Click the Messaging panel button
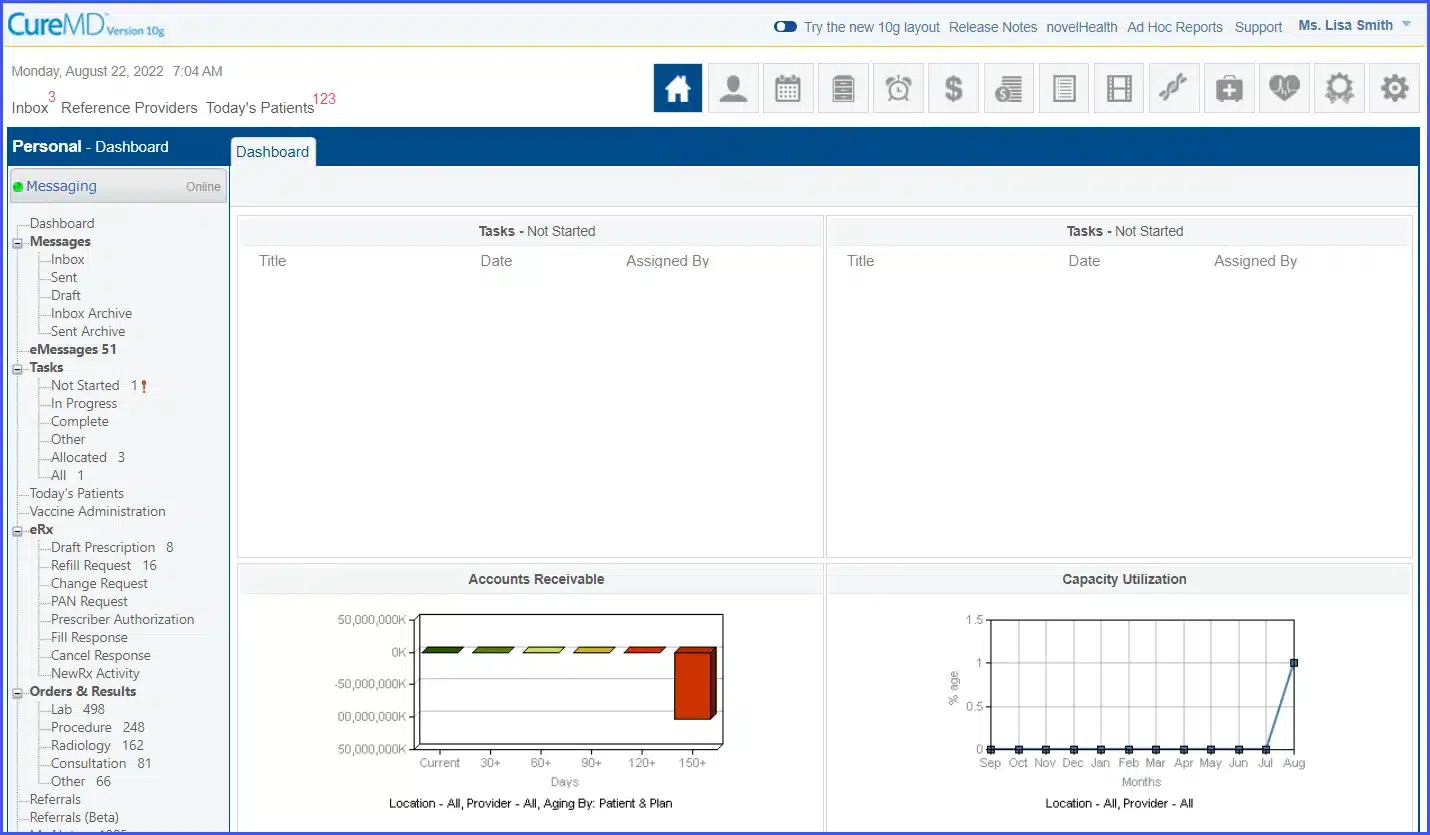The height and width of the screenshot is (835, 1430). coord(119,186)
